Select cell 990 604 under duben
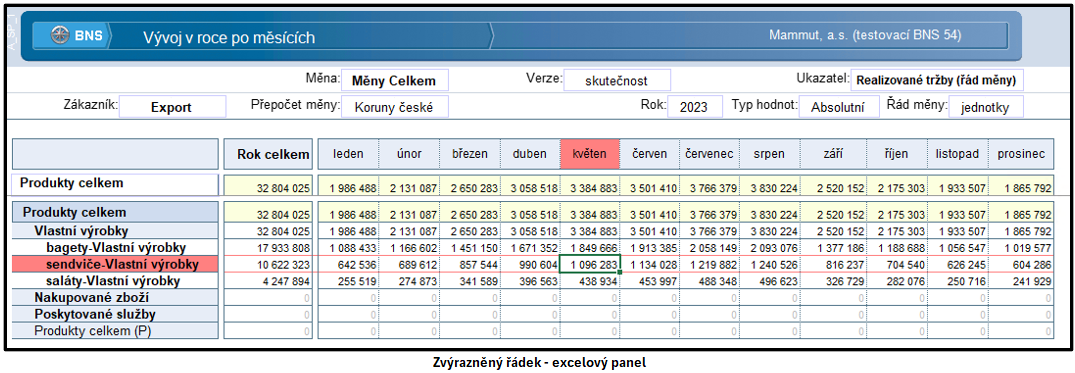 (530, 264)
